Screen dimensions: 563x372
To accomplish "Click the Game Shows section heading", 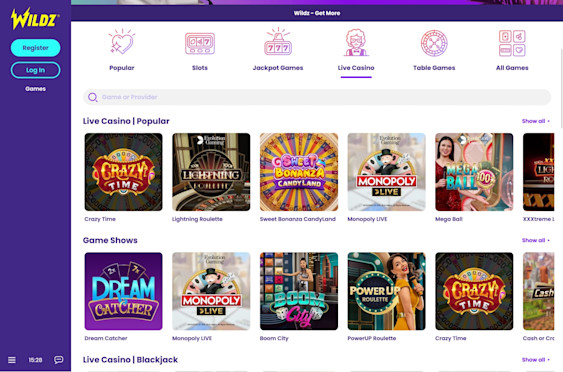I will [110, 240].
